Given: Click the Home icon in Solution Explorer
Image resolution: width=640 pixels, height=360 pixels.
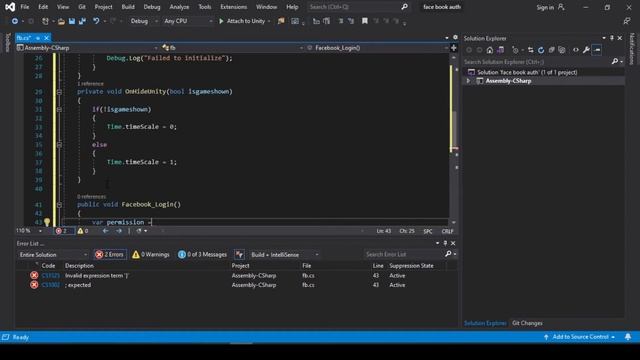Looking at the screenshot, I should (x=490, y=50).
